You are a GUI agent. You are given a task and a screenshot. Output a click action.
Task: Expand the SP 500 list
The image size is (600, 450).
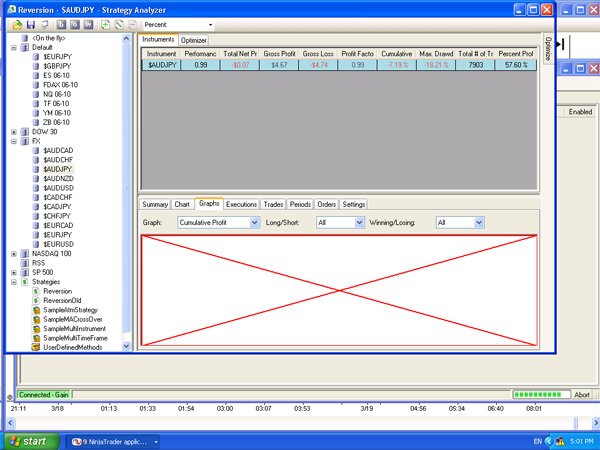[x=14, y=273]
